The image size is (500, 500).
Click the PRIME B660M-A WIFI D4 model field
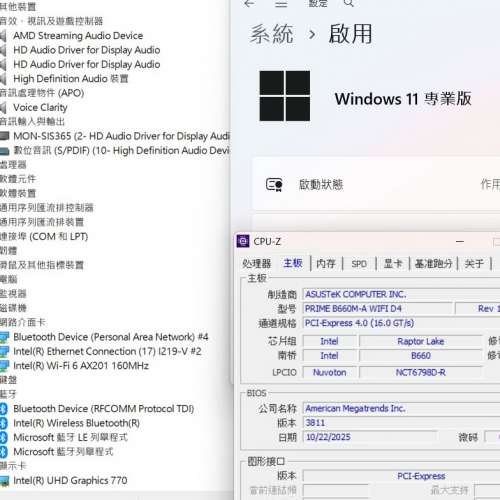coord(377,309)
